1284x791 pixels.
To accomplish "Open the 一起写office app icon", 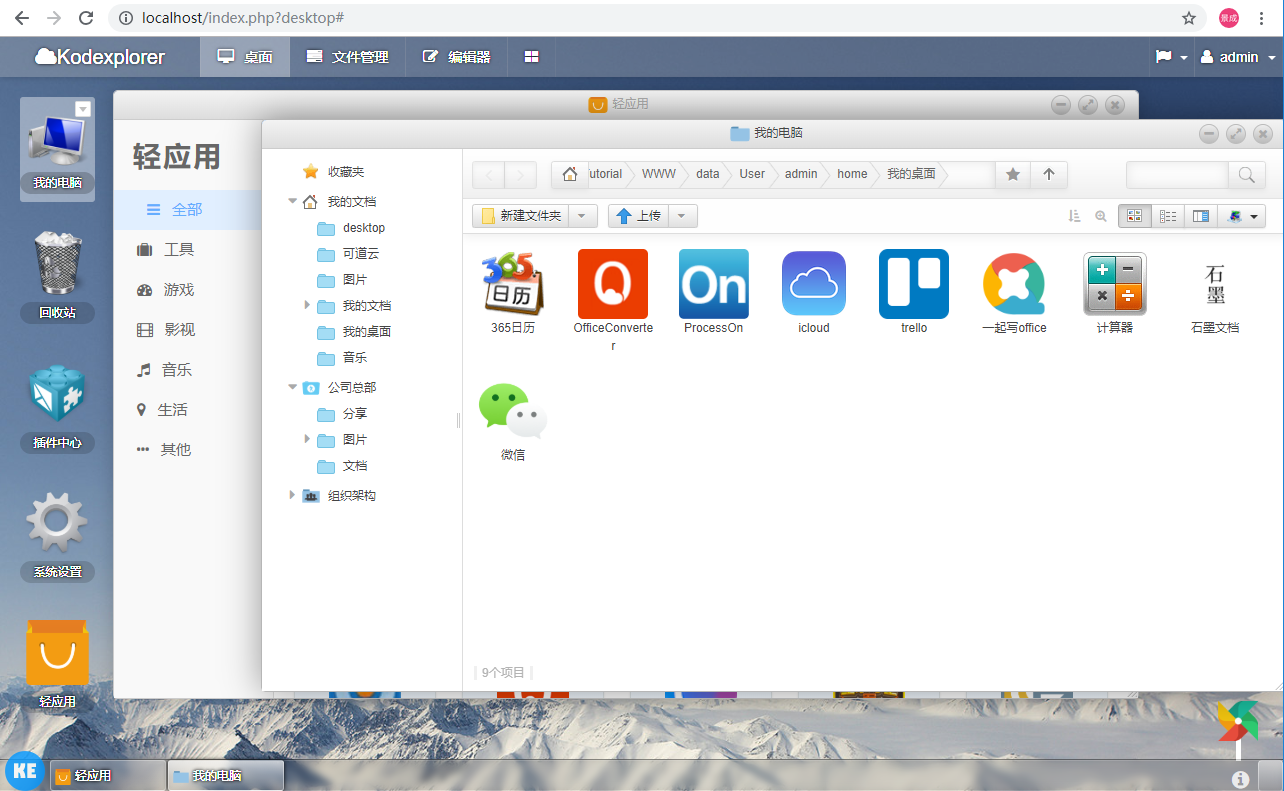I will [1014, 284].
